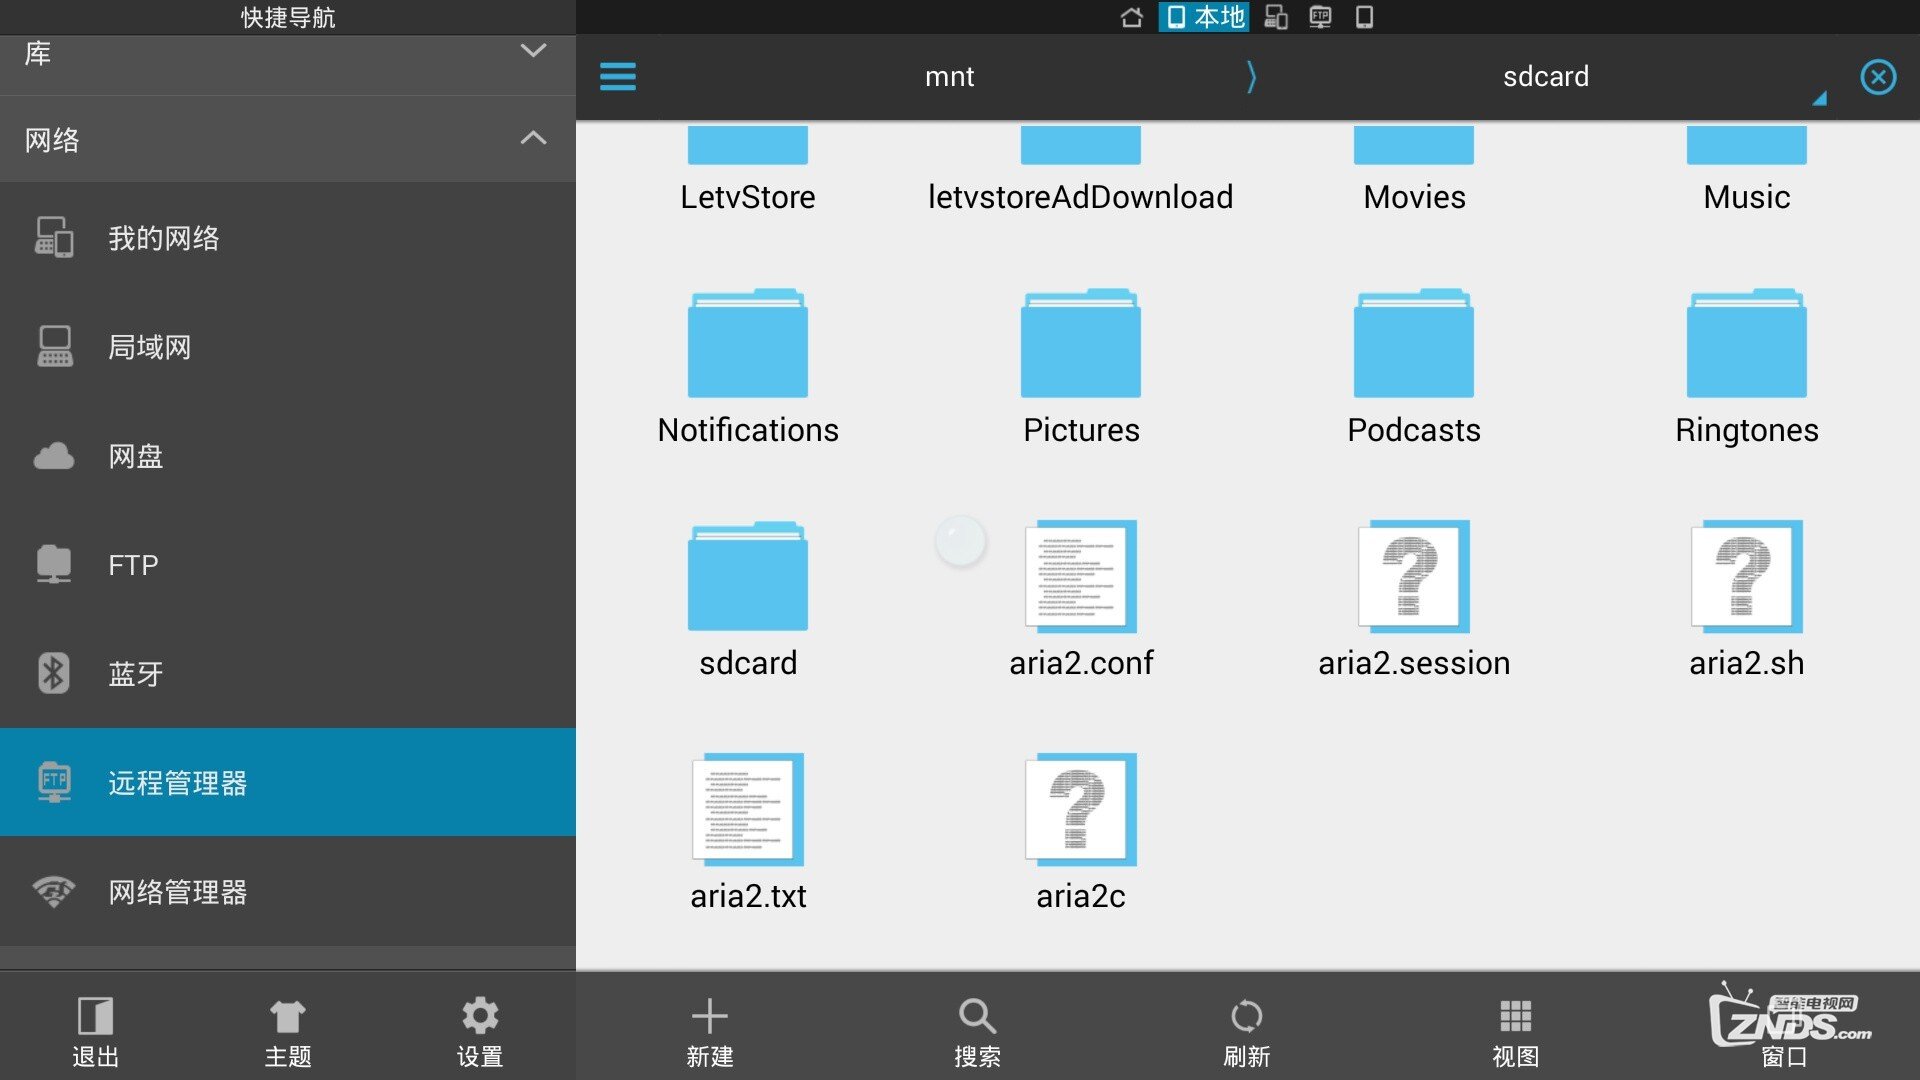Open the Notifications folder
The width and height of the screenshot is (1920, 1080).
[748, 368]
